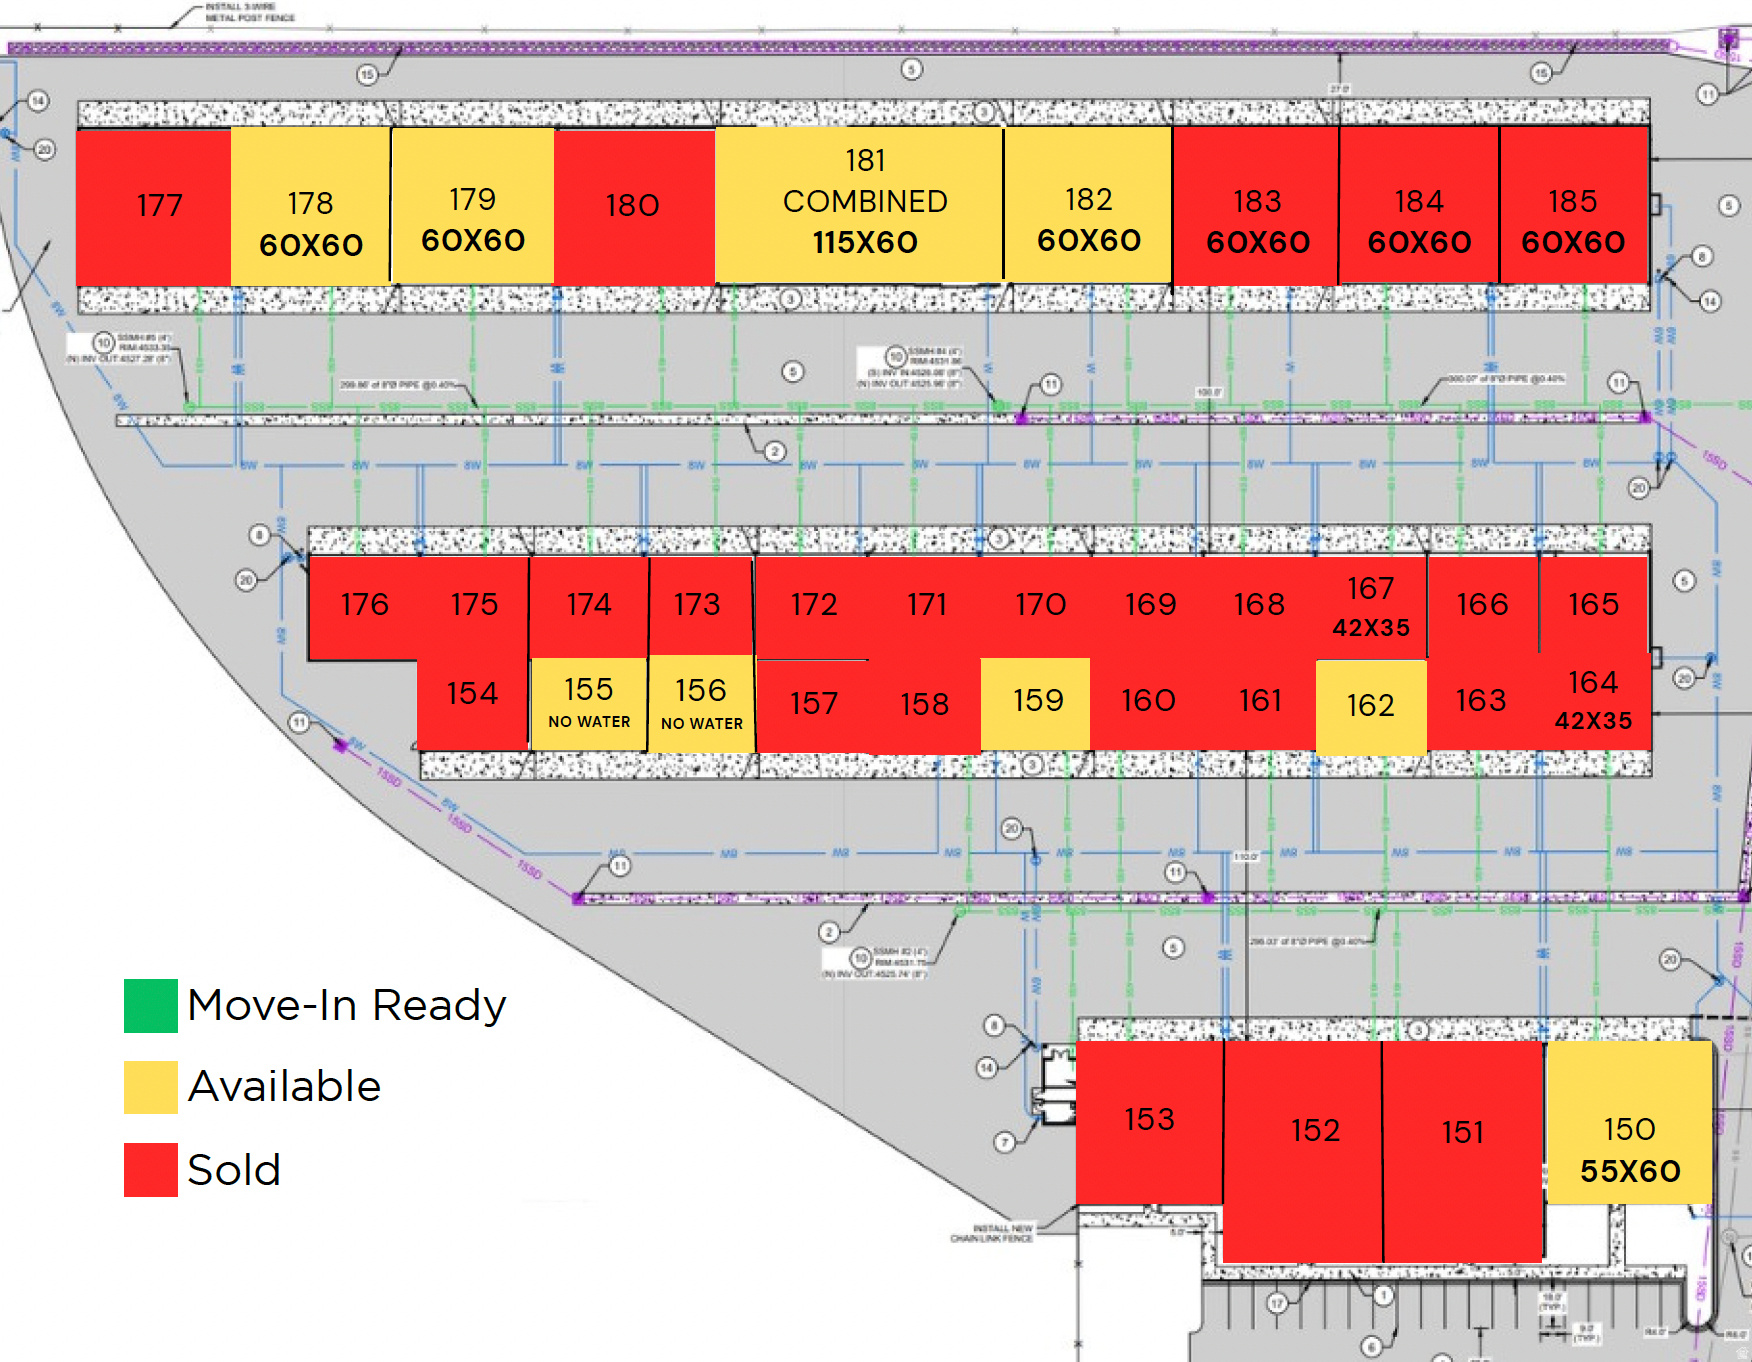
Task: Click sold unit 152
Action: point(1303,1151)
